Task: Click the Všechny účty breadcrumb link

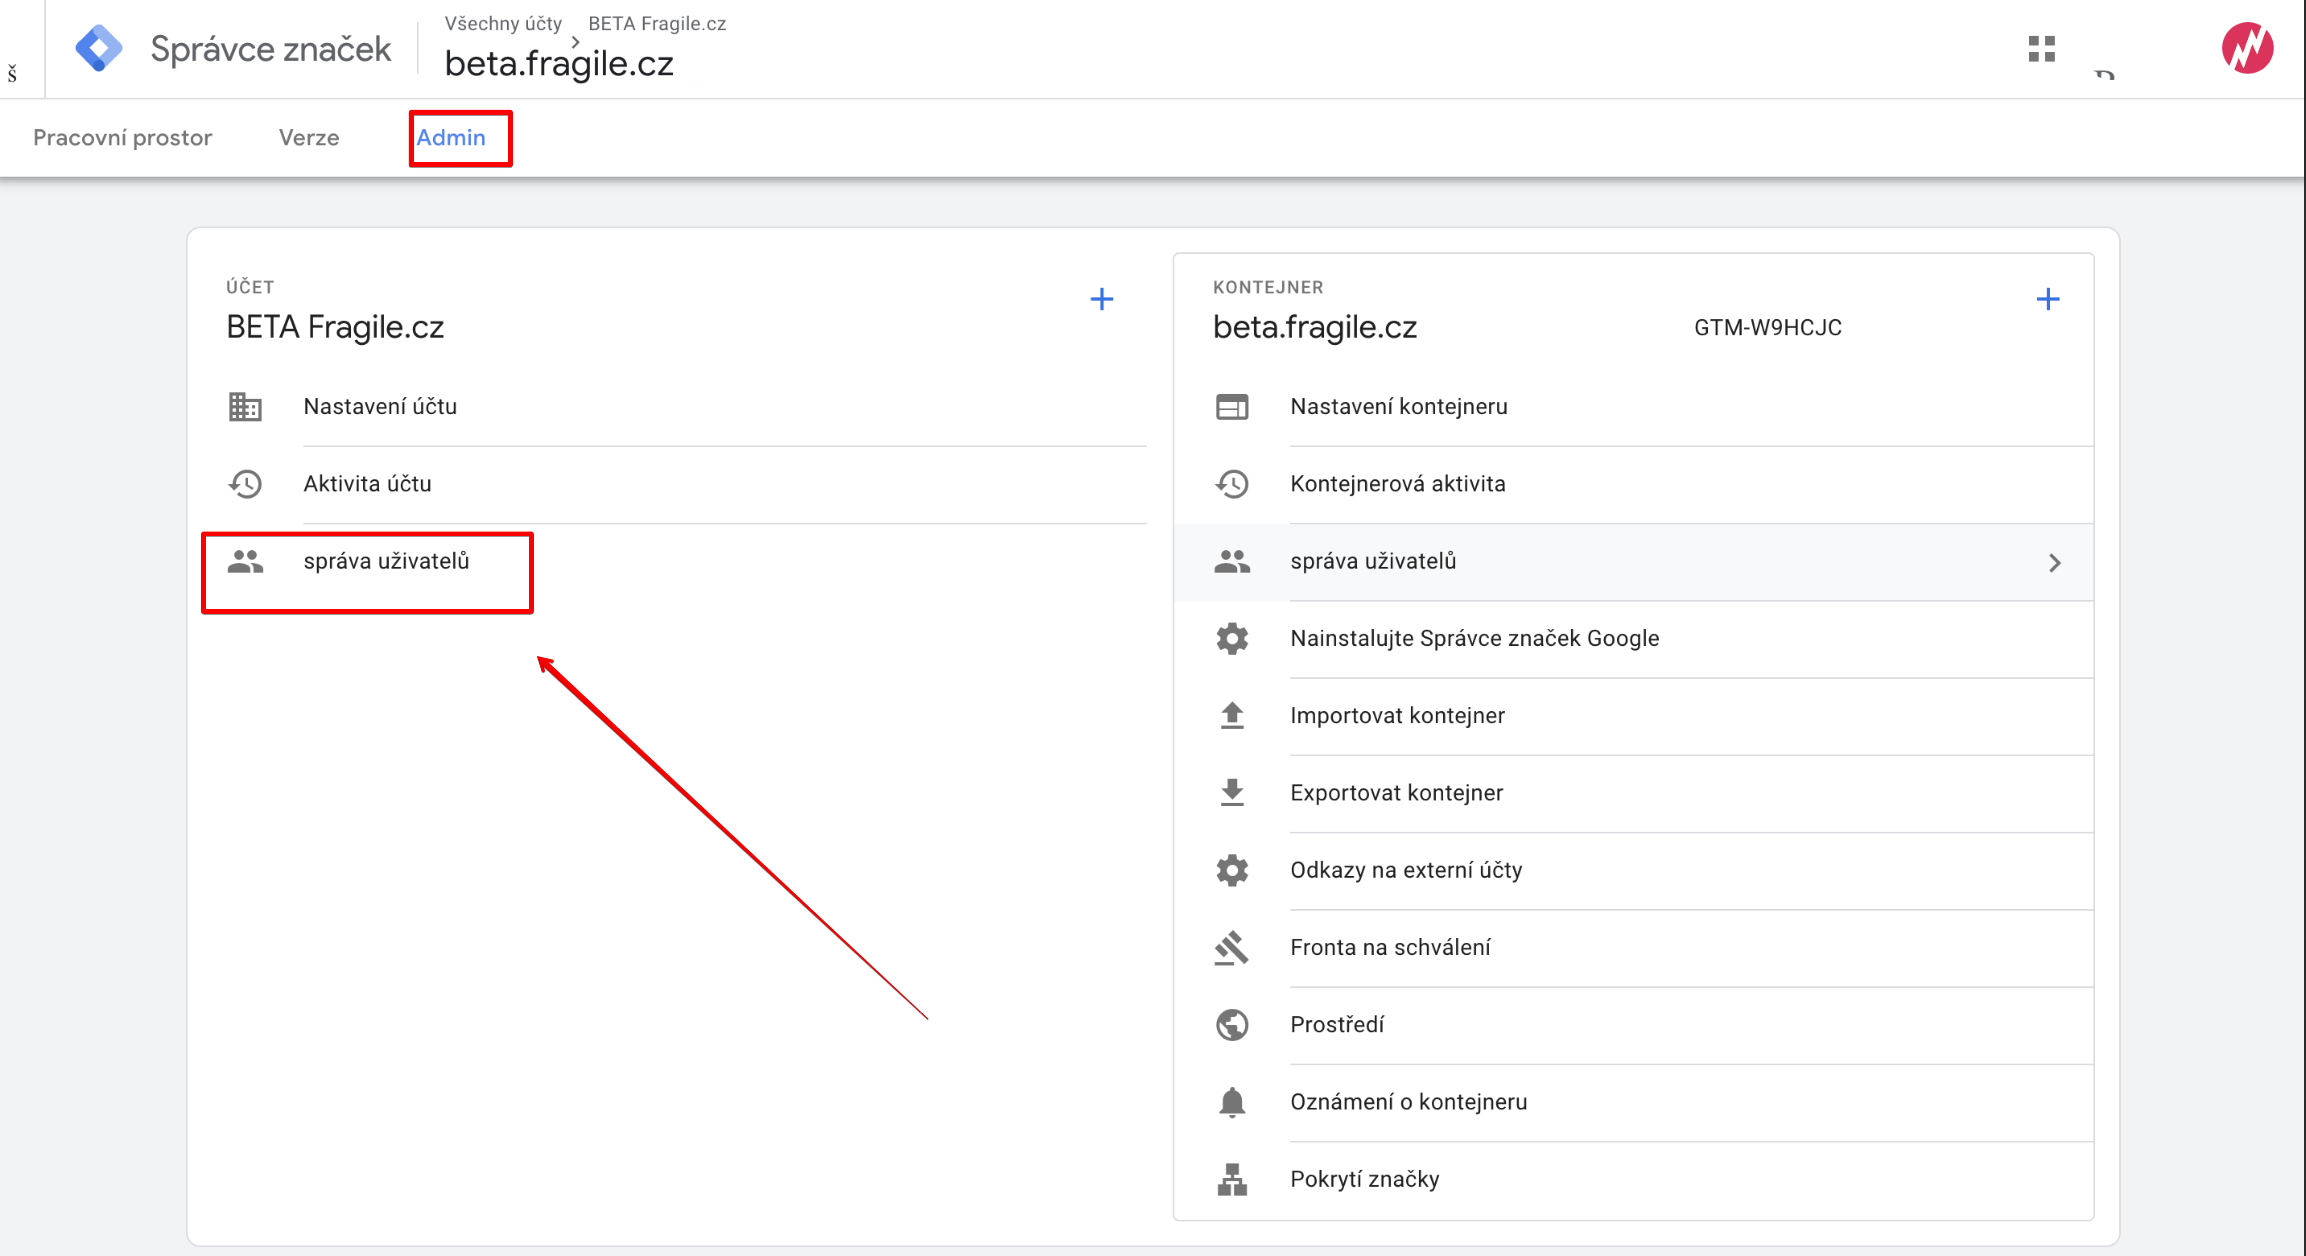Action: 503,23
